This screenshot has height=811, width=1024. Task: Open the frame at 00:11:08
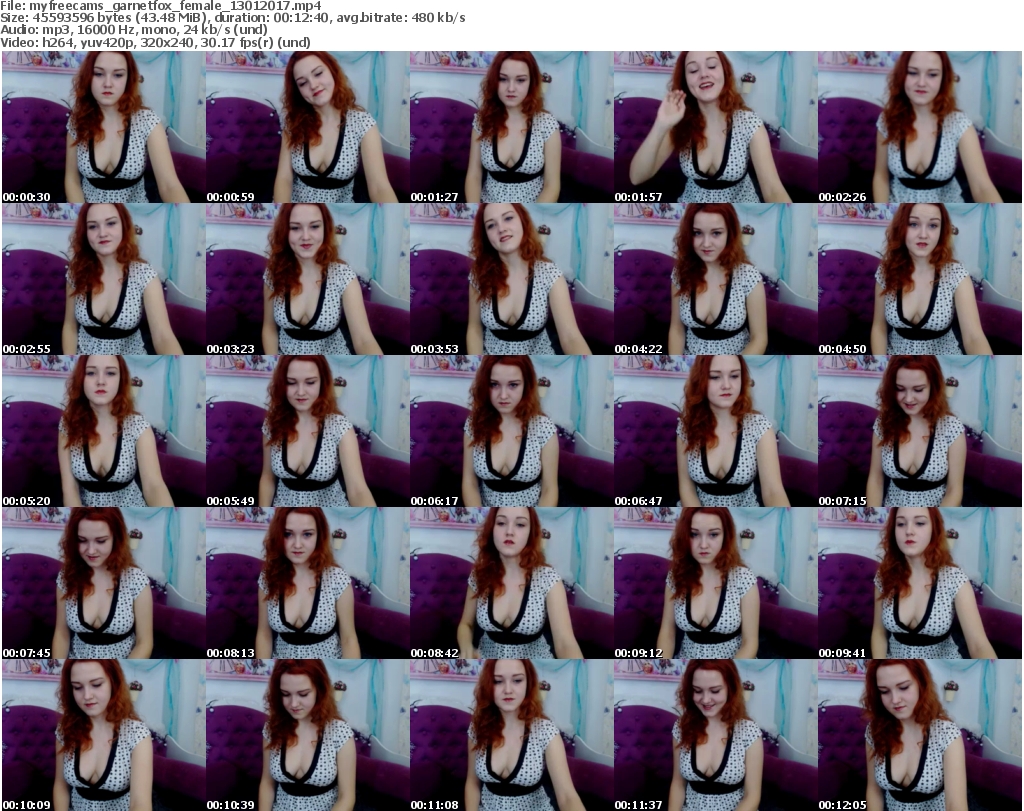click(x=511, y=735)
